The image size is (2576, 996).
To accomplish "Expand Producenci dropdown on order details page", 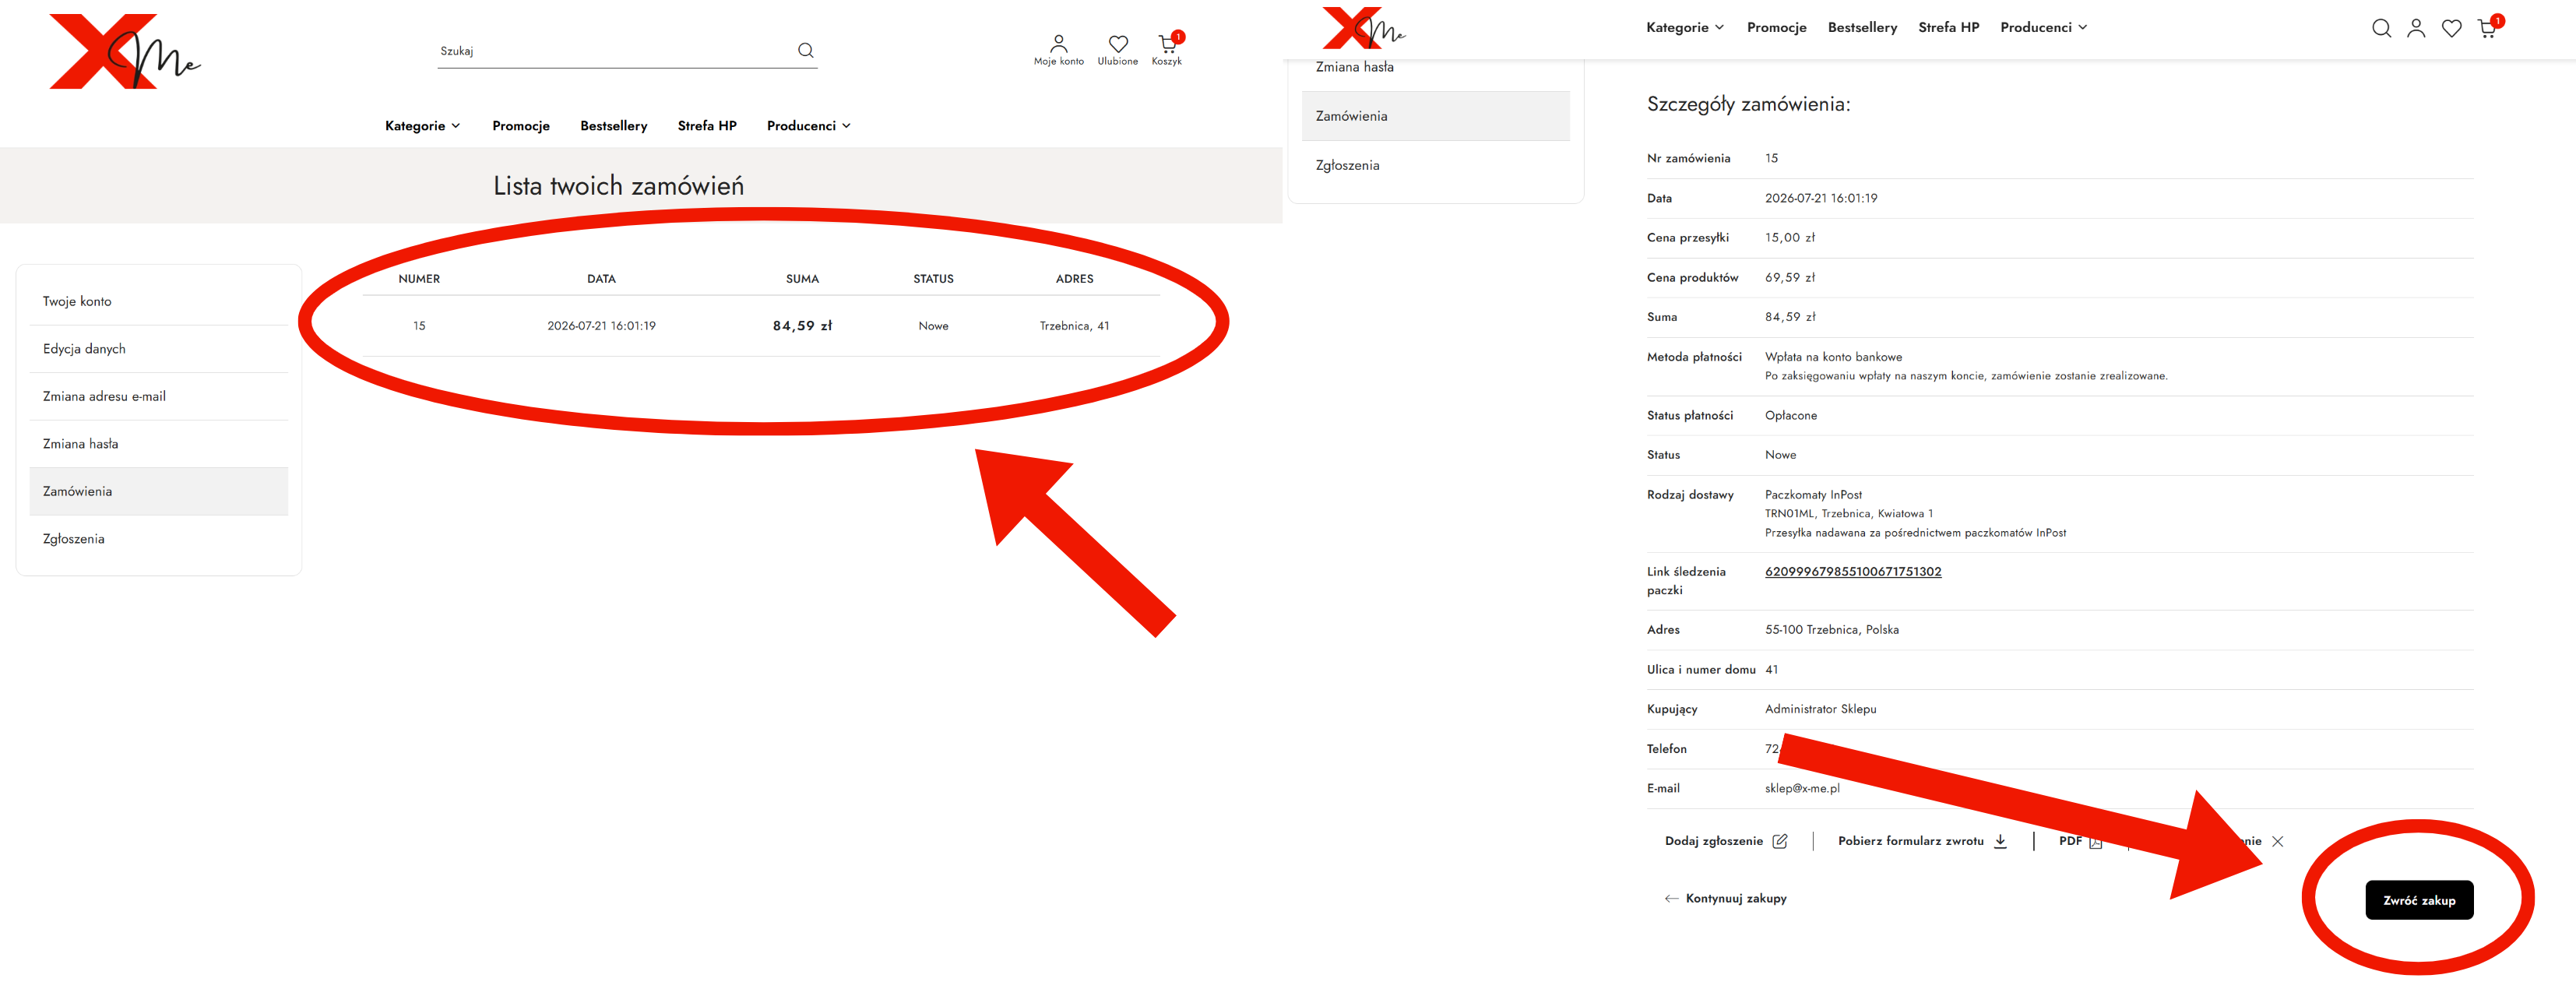I will [x=2043, y=28].
